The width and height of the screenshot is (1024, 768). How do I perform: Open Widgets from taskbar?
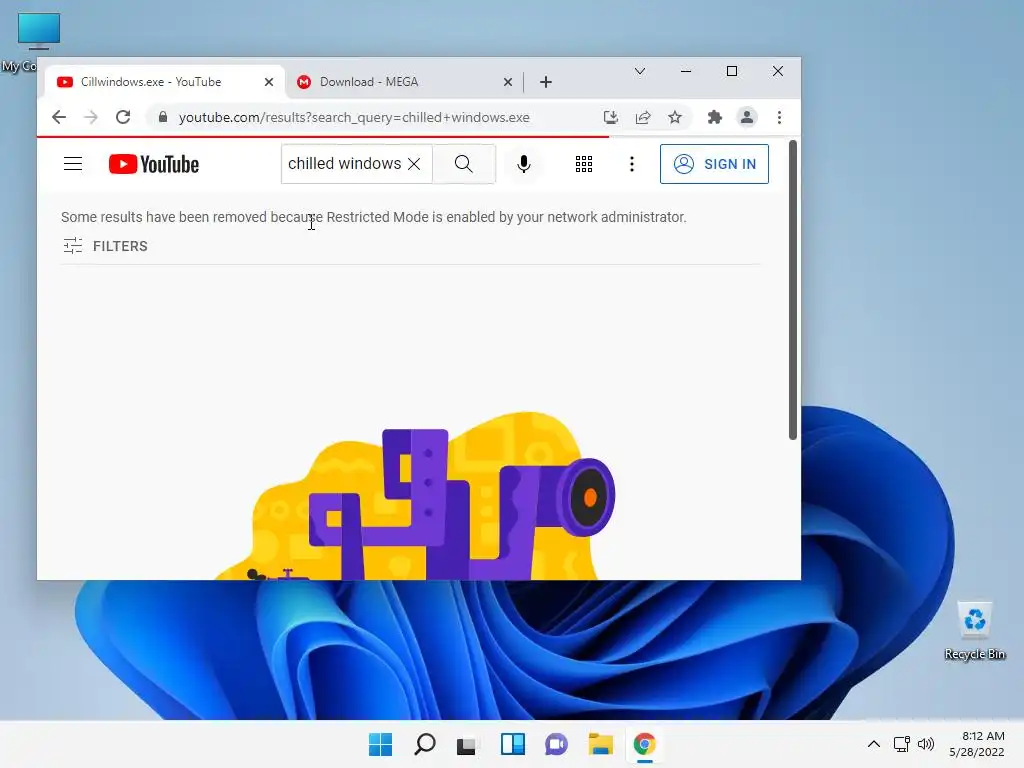click(513, 744)
